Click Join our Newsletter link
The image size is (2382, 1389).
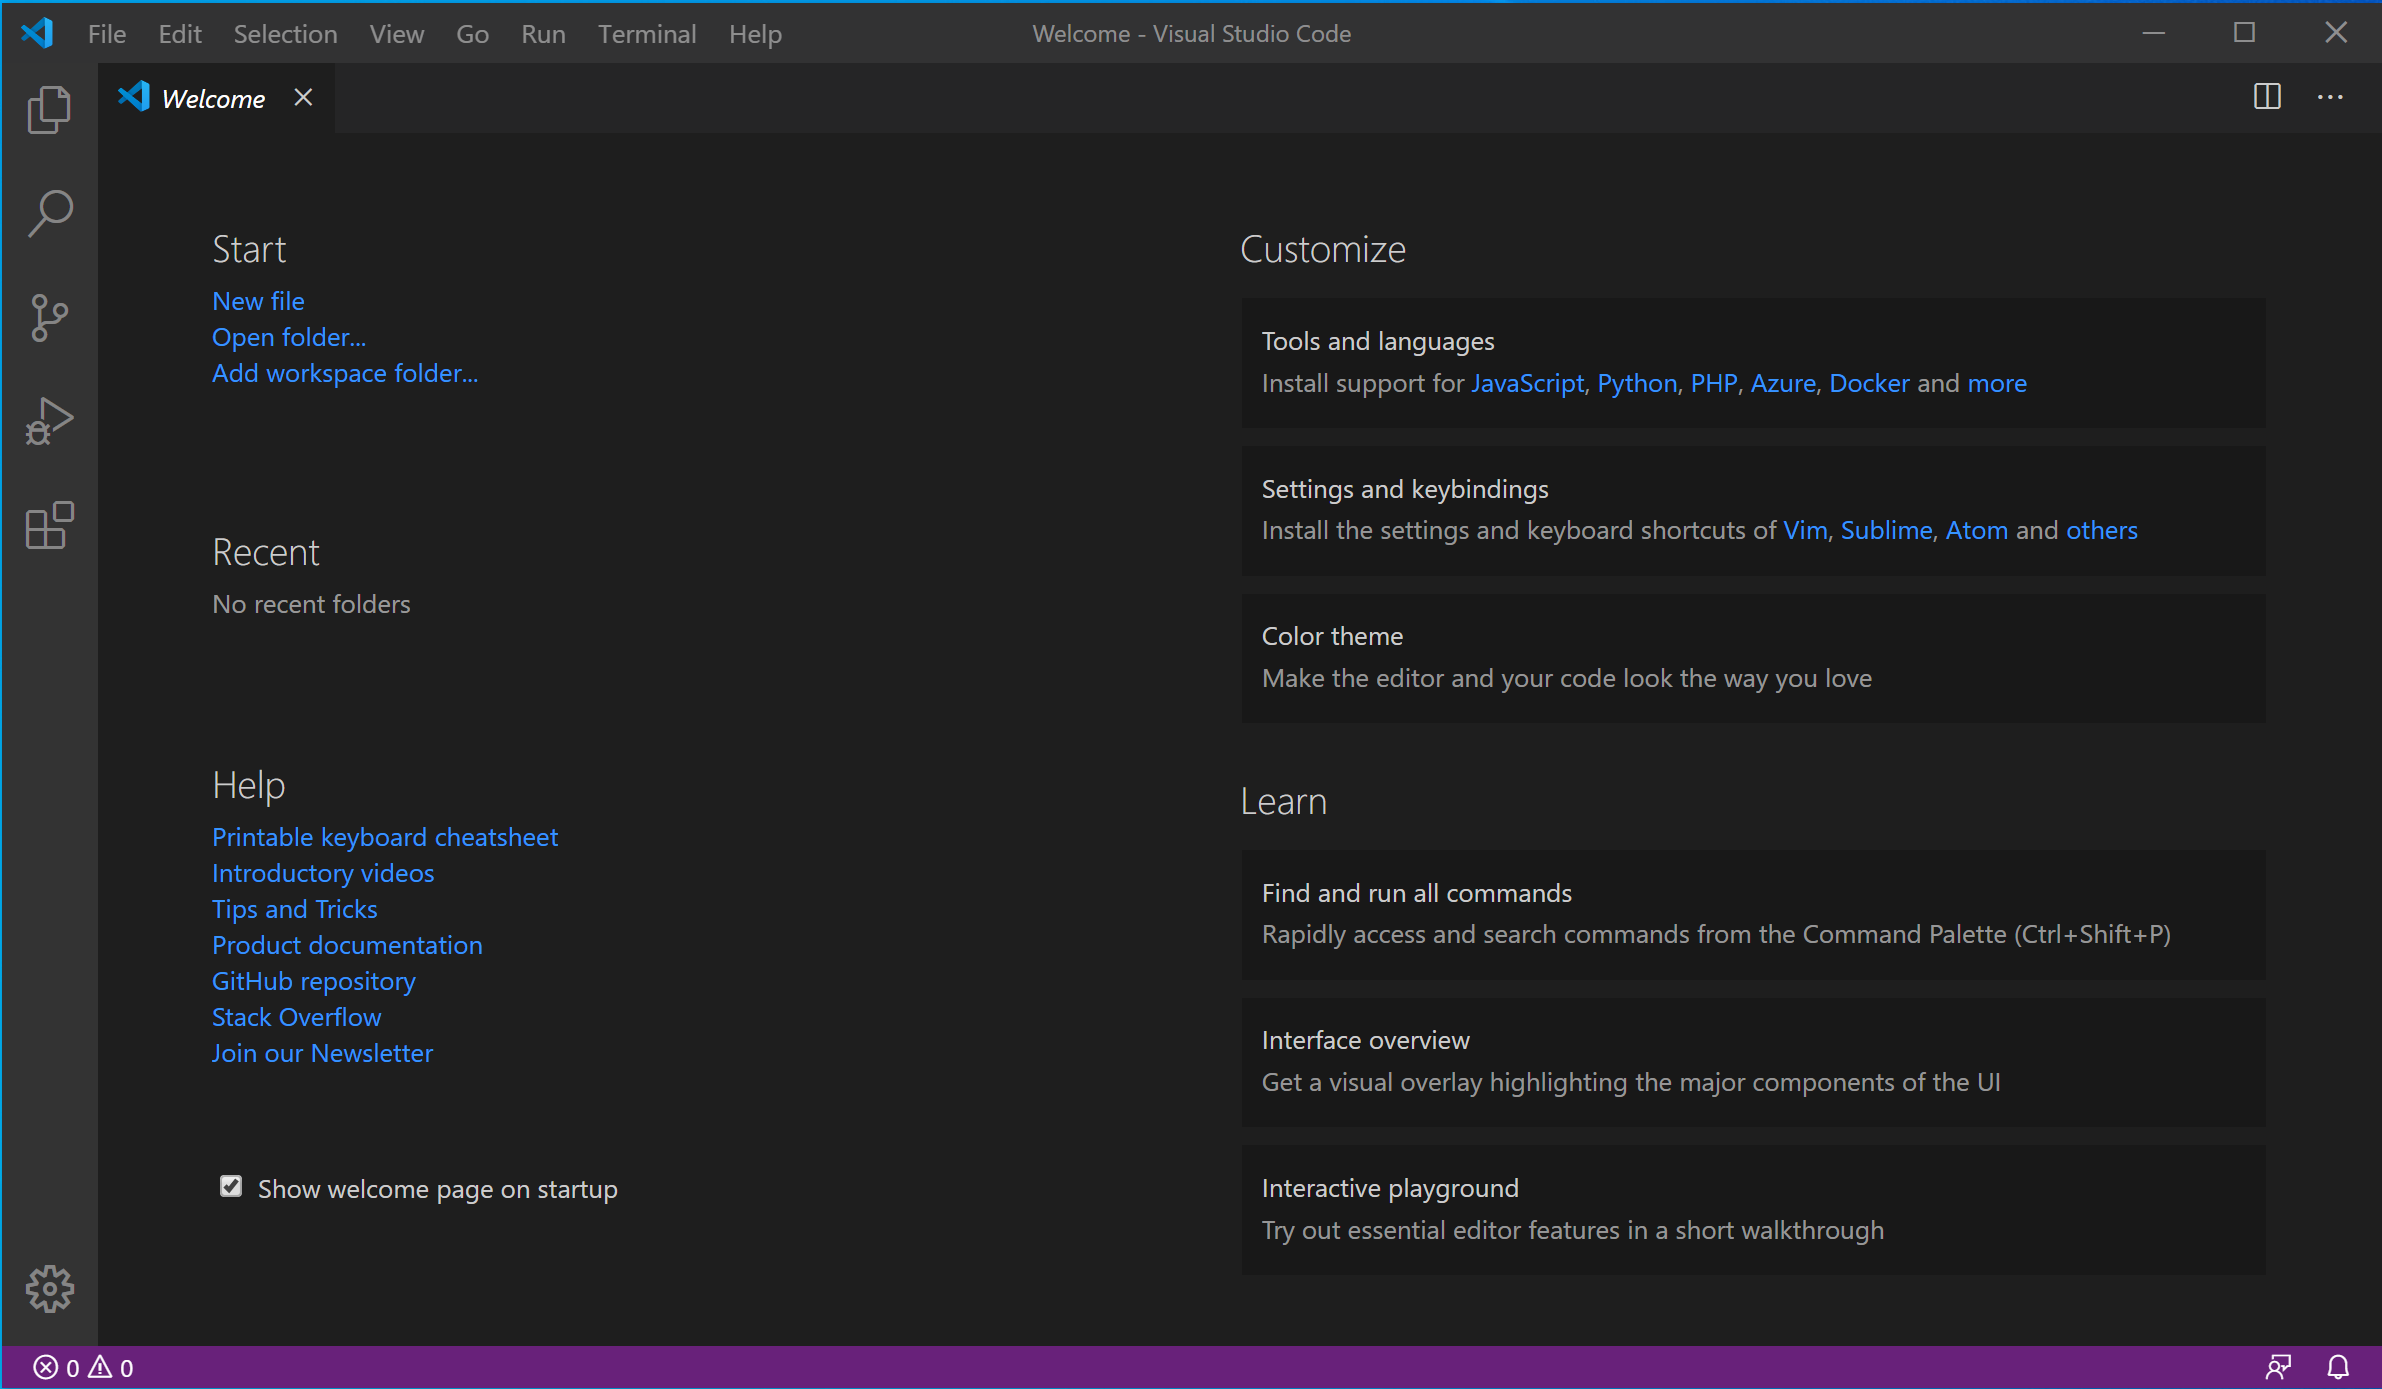[322, 1053]
